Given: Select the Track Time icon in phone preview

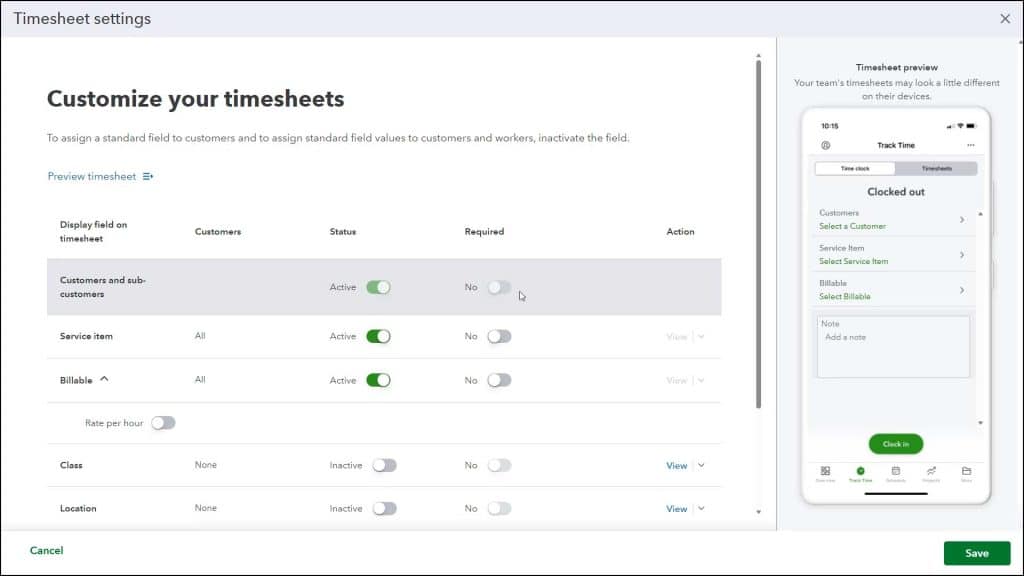Looking at the screenshot, I should 861,471.
